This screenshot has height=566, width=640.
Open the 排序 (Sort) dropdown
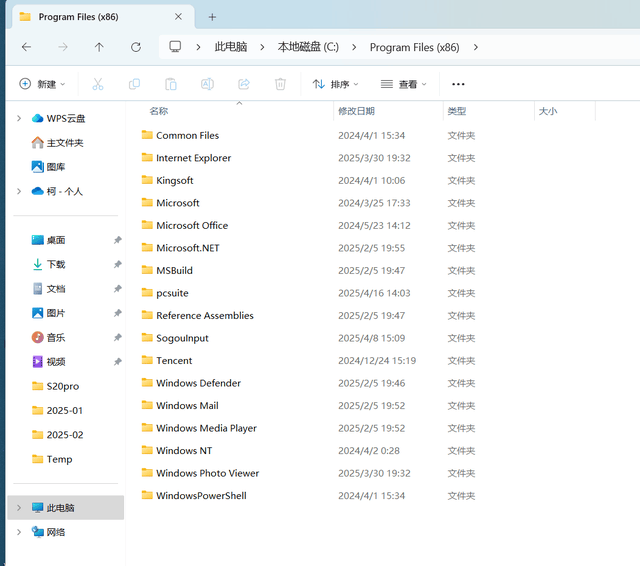[x=335, y=84]
